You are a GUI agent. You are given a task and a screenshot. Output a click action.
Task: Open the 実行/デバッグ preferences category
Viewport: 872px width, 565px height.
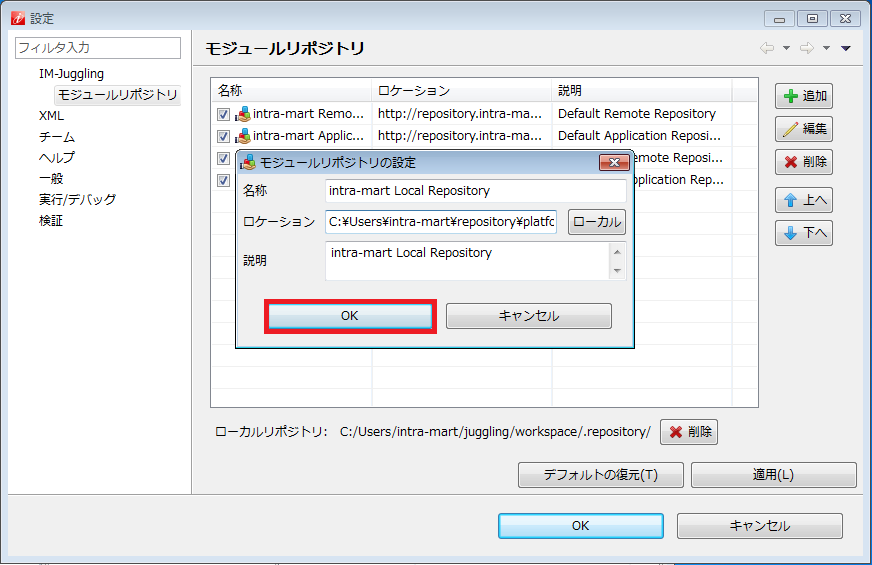[x=77, y=200]
